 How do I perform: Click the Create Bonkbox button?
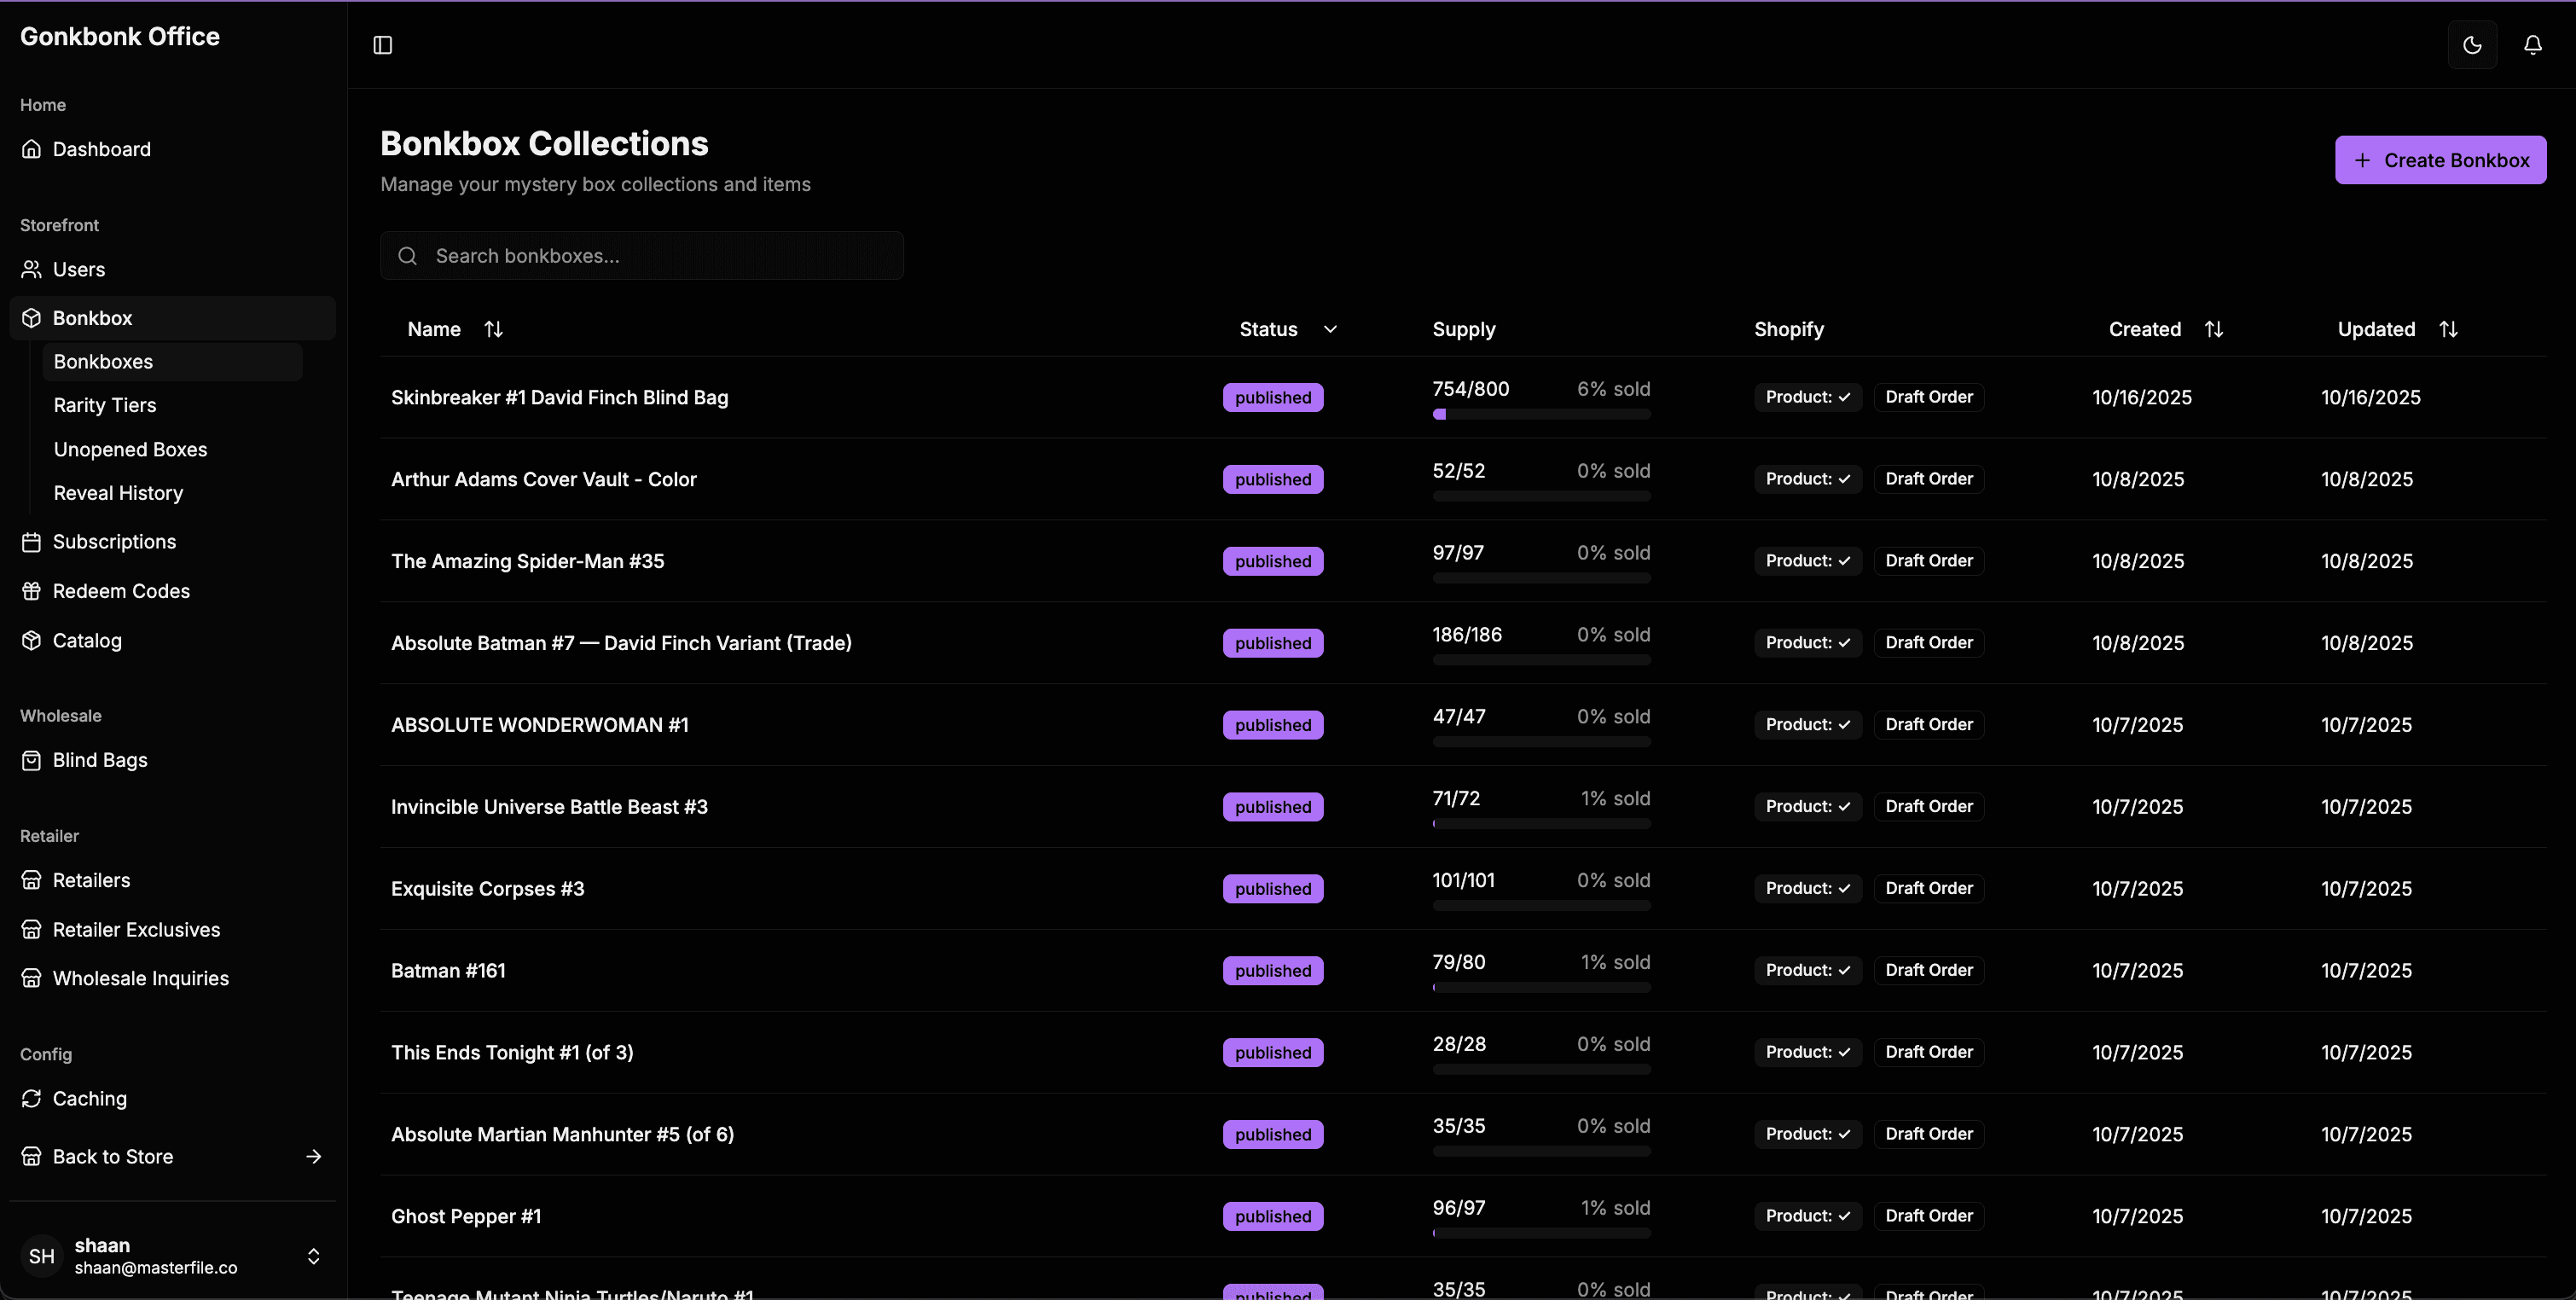click(2440, 160)
